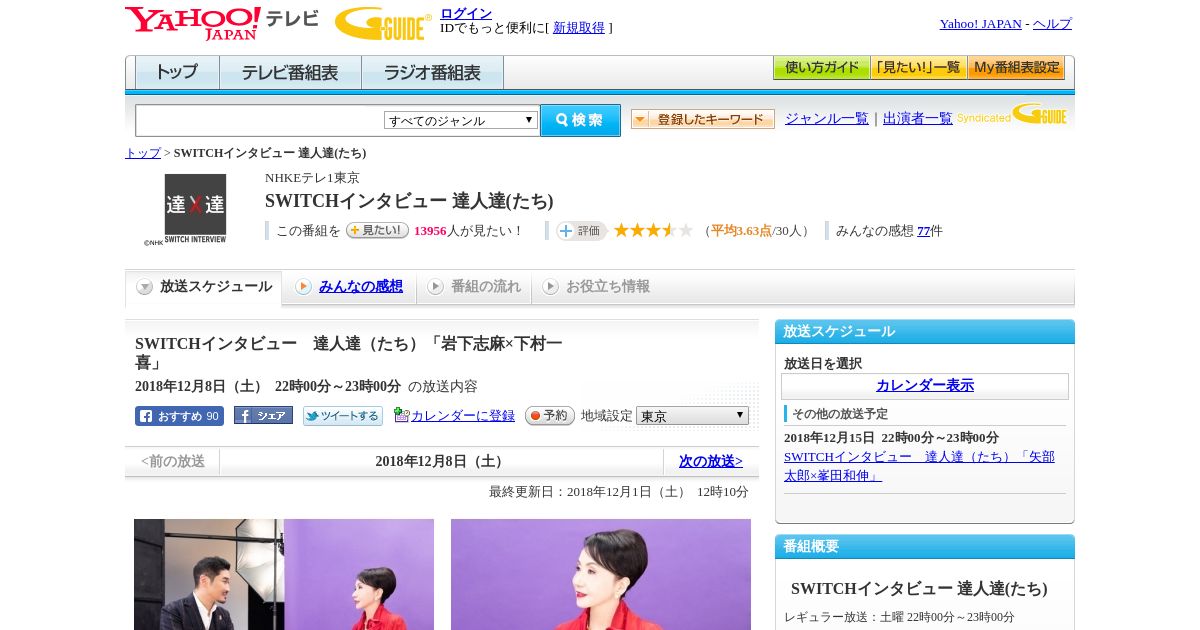Click the Facebook おすすめ 90 button
This screenshot has height=630, width=1200.
179,416
